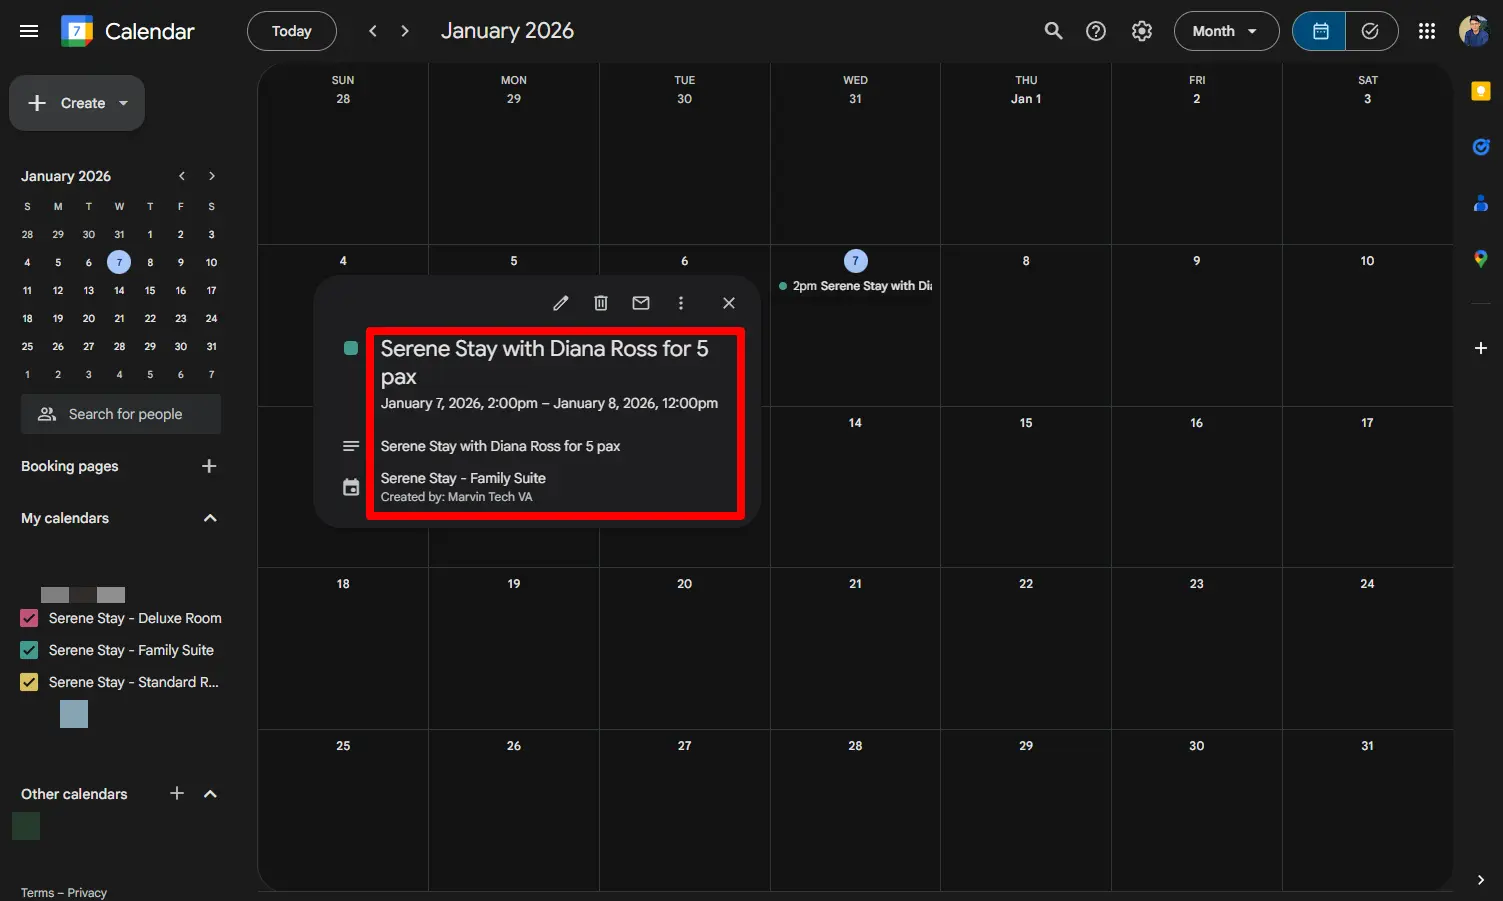This screenshot has width=1503, height=901.
Task: Open Google Maps from right sidebar
Action: point(1481,259)
